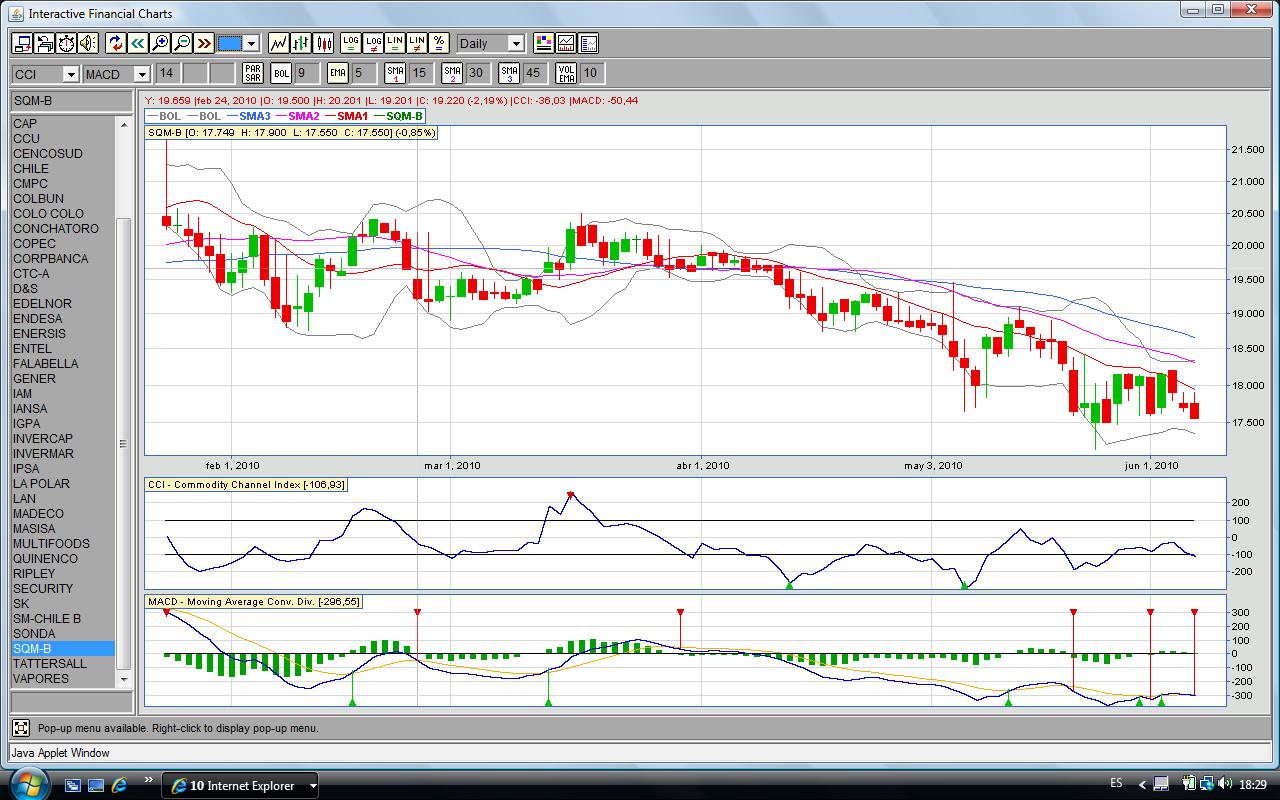Open the print chart icon
The width and height of the screenshot is (1280, 800).
coord(44,43)
